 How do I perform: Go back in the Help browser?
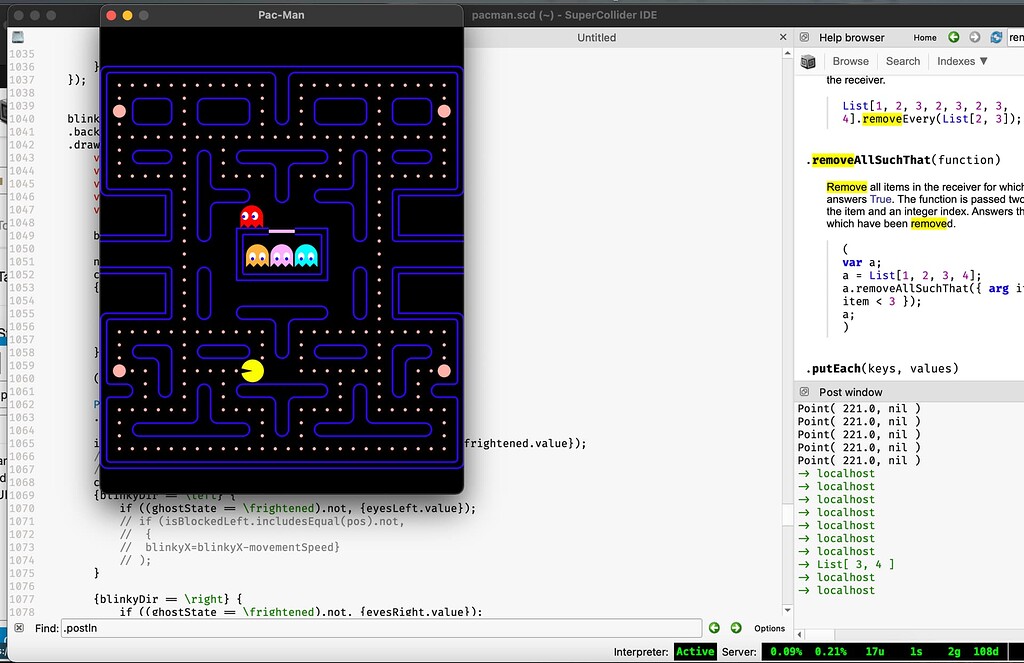coord(954,37)
